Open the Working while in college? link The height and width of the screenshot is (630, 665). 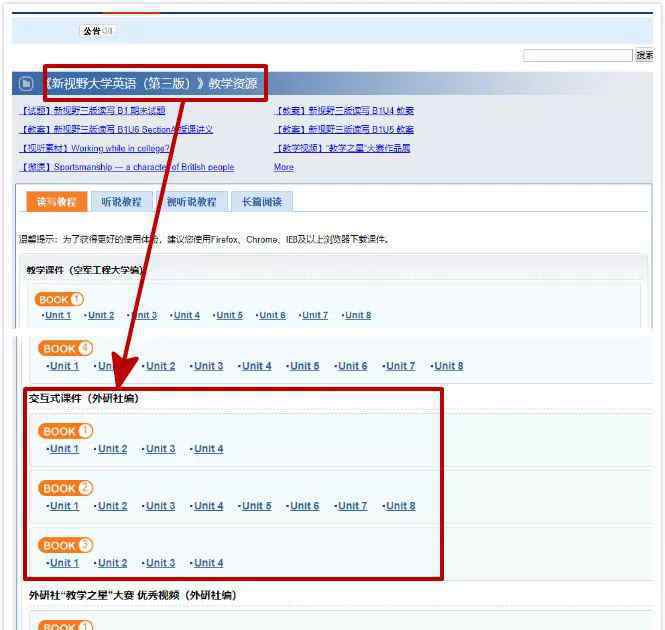point(95,148)
